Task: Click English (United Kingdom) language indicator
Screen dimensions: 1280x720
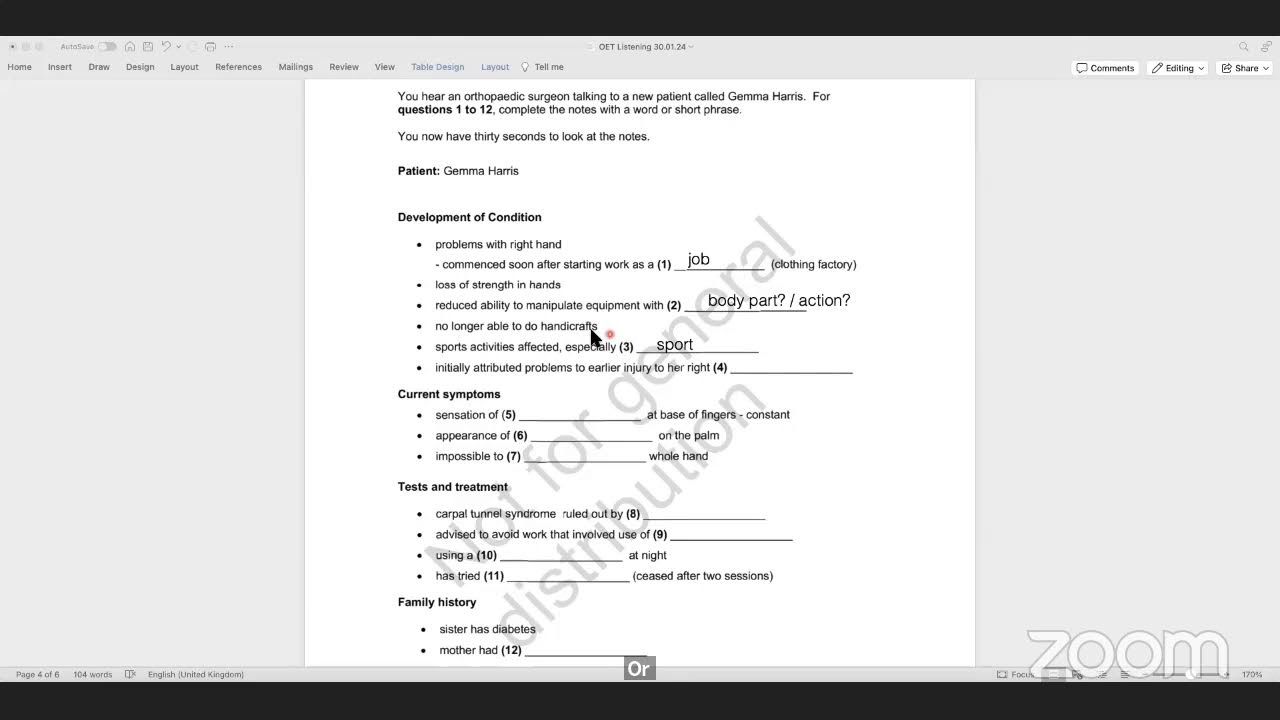Action: [x=196, y=675]
